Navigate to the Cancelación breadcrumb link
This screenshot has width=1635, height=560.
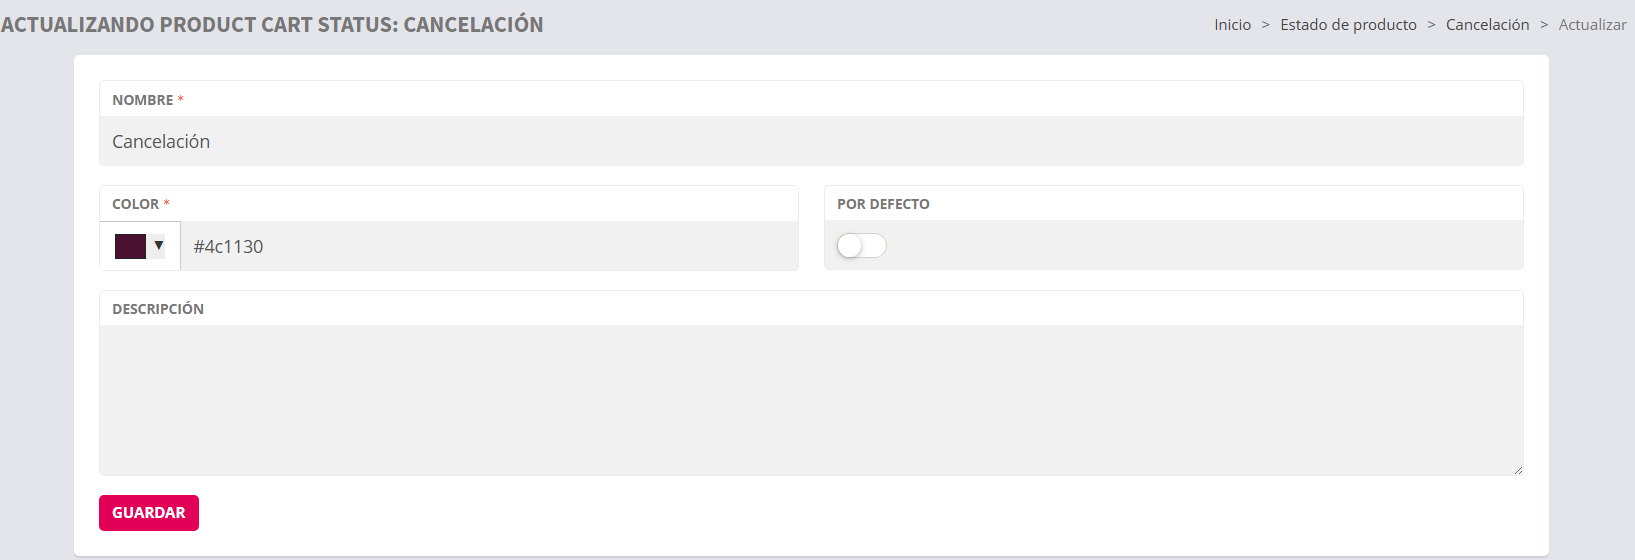pyautogui.click(x=1487, y=25)
